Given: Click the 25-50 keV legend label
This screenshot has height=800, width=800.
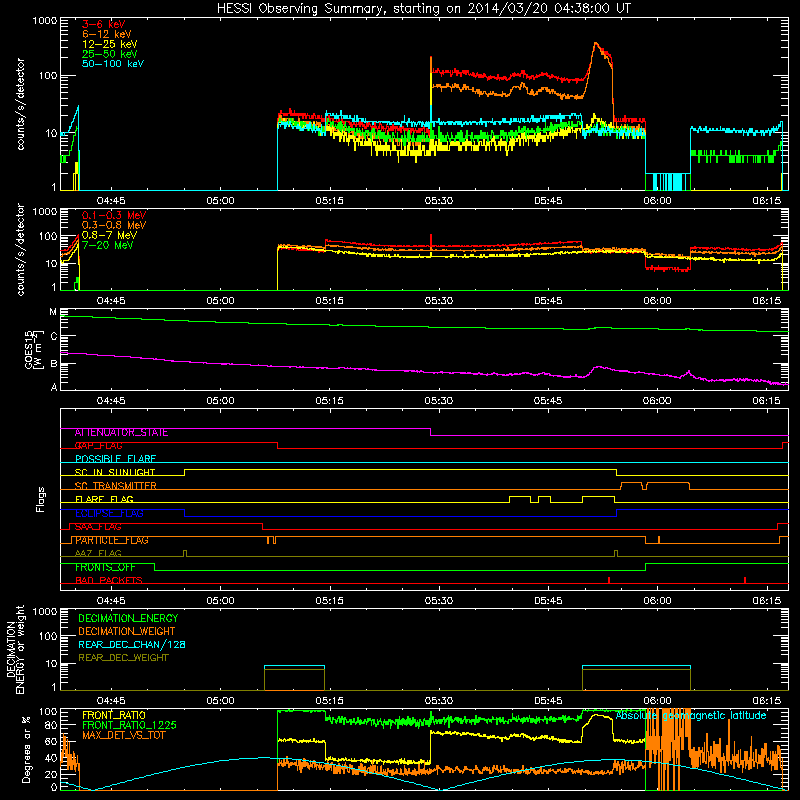Looking at the screenshot, I should pyautogui.click(x=109, y=54).
